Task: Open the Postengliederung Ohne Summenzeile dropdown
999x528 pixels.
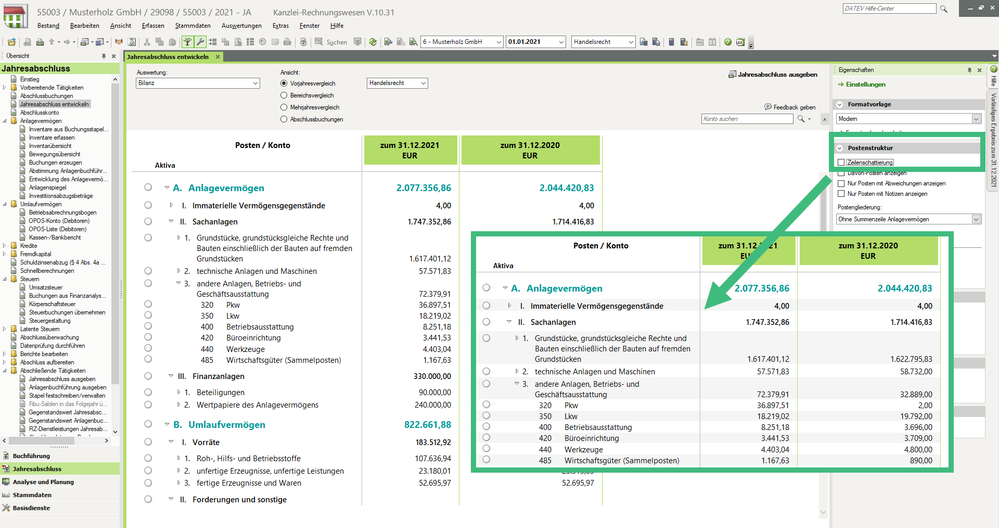Action: (909, 219)
